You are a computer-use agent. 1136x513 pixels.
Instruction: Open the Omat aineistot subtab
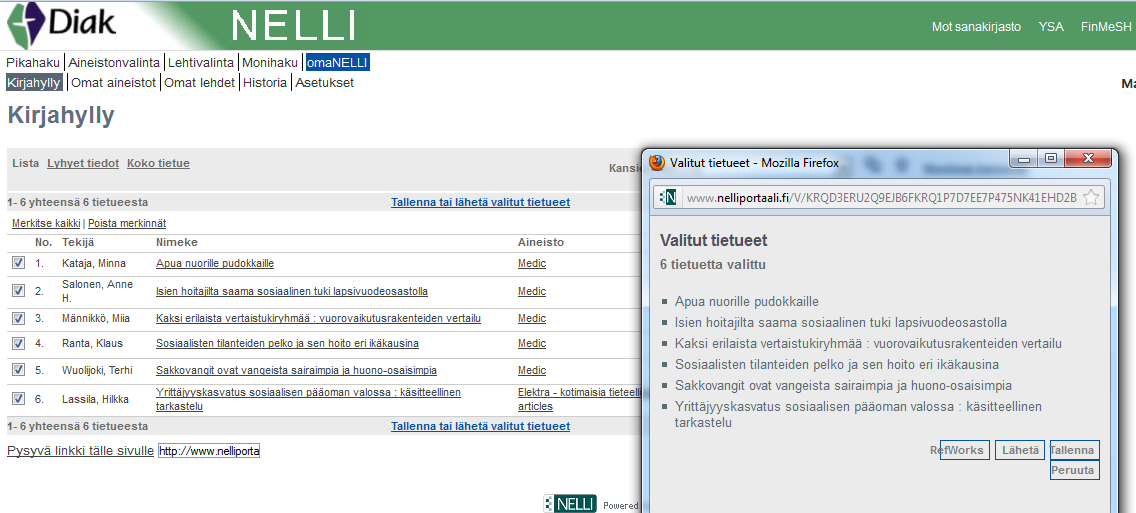113,83
